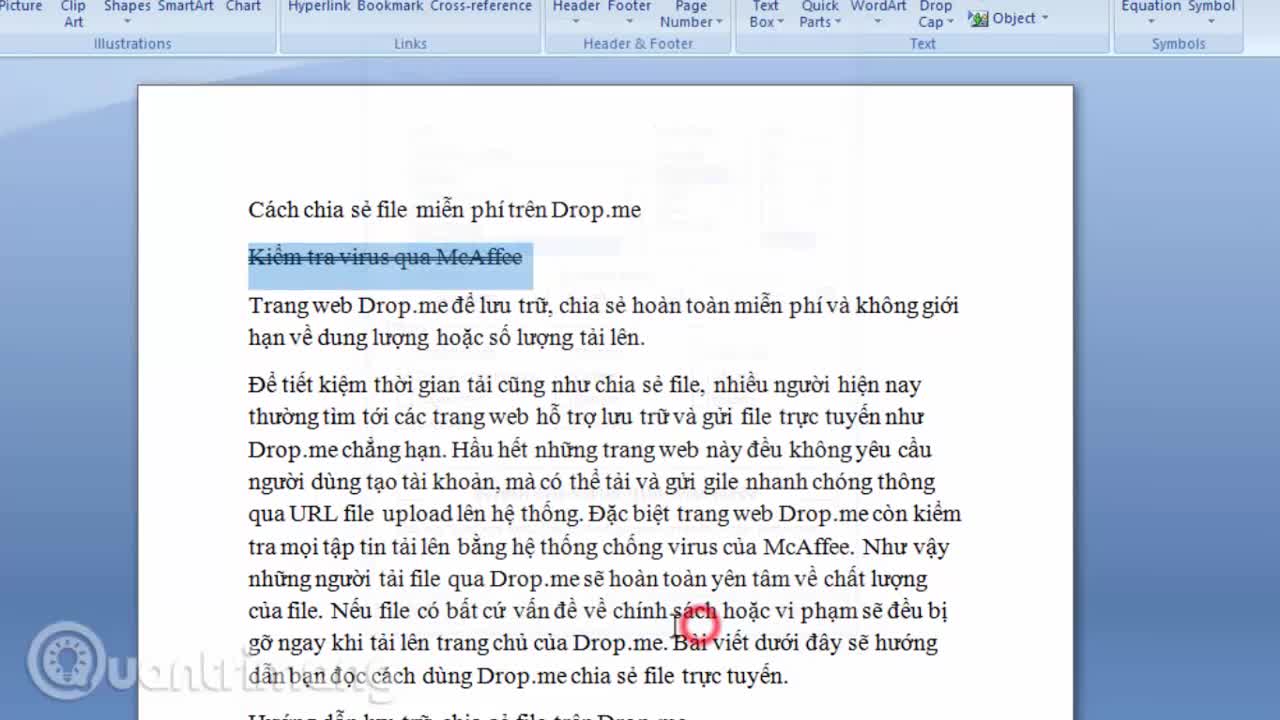Screen dimensions: 1280x720
Task: Insert a Cross-reference
Action: click(481, 7)
